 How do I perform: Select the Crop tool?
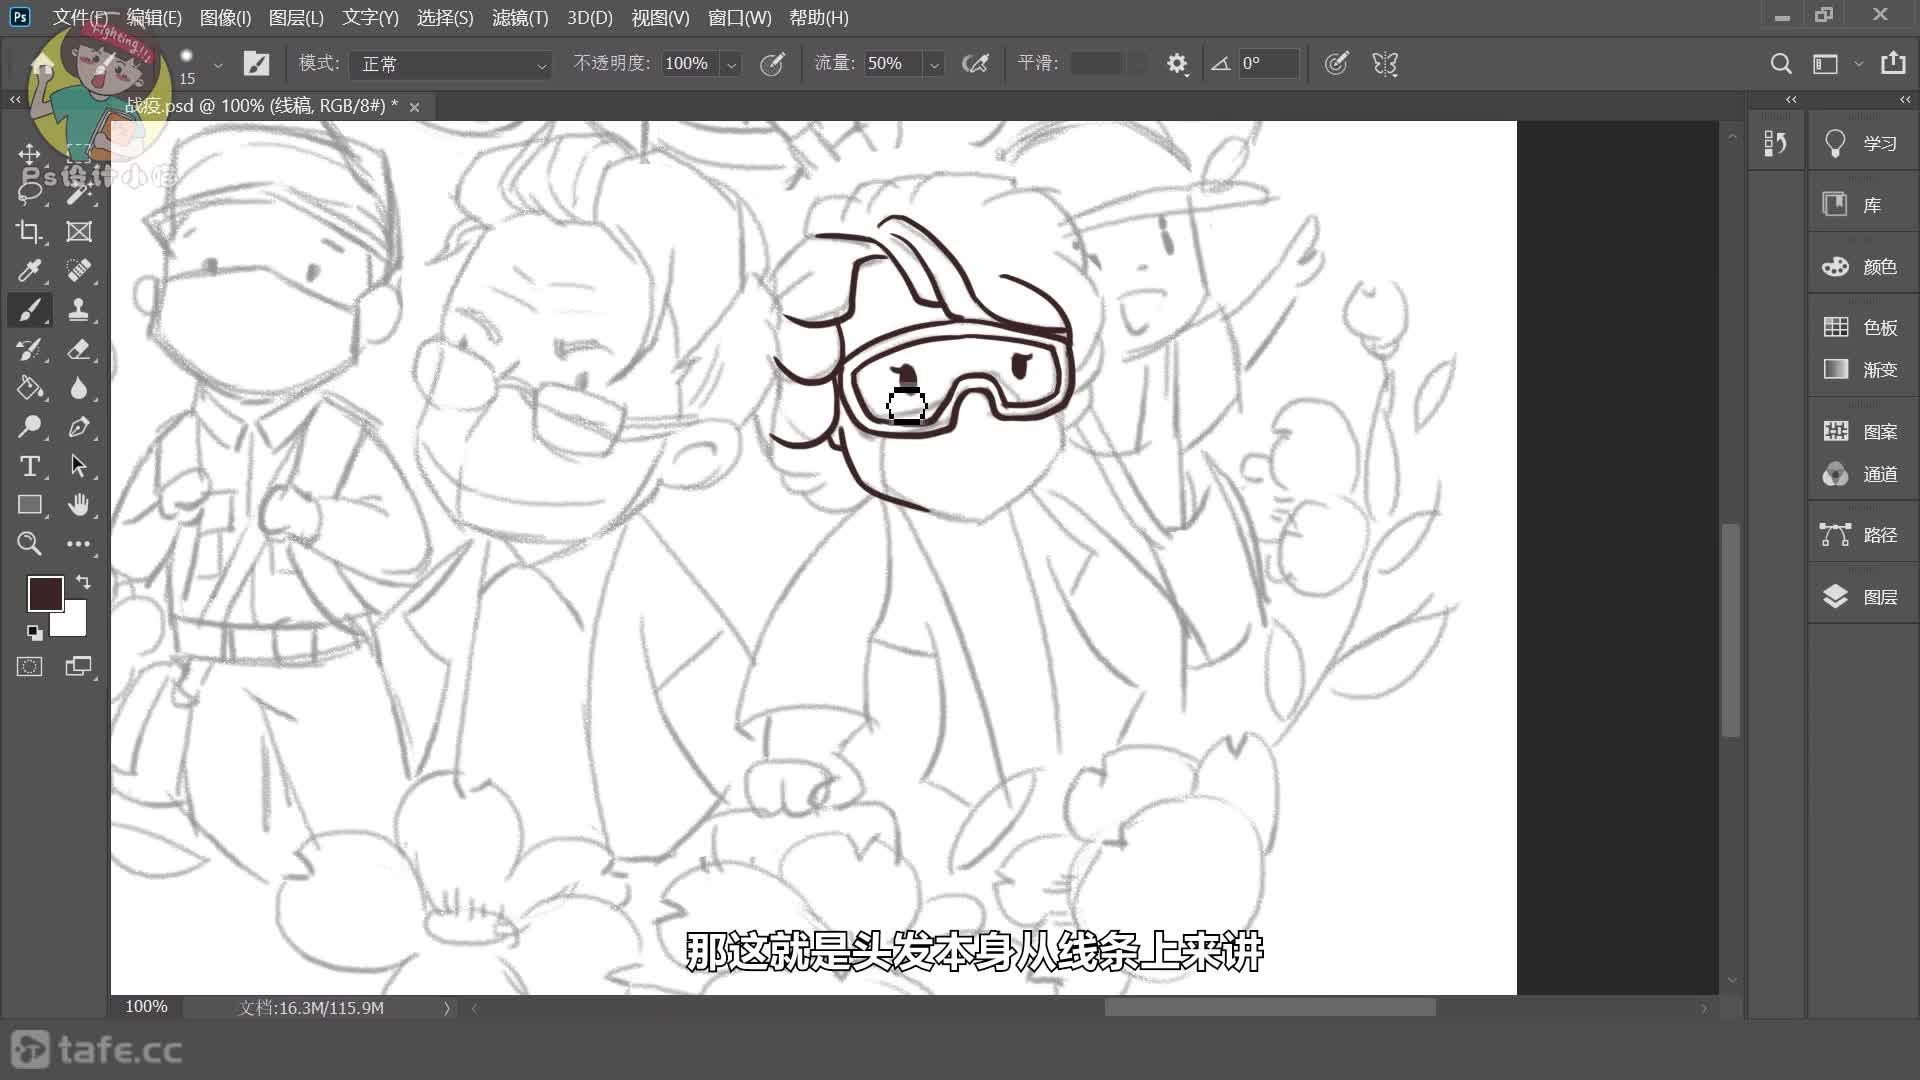coord(29,231)
